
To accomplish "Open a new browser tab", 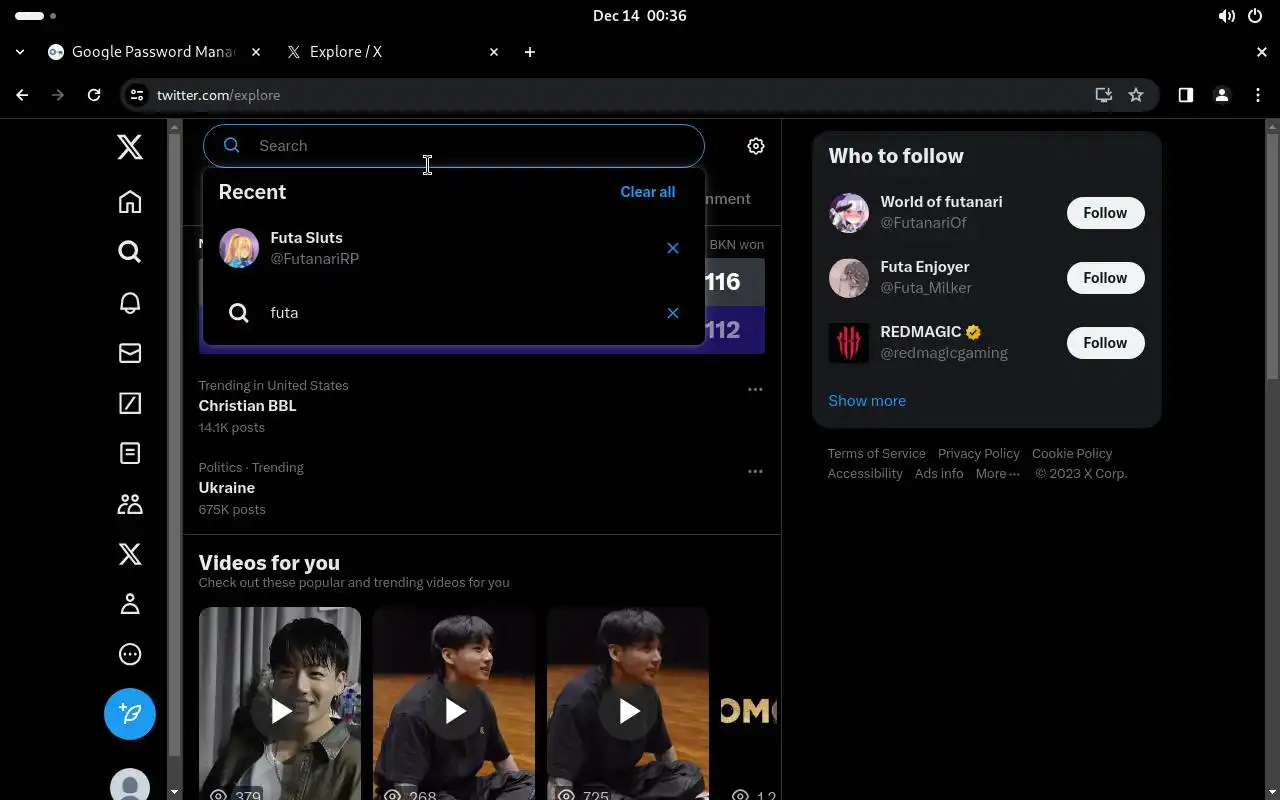I will pyautogui.click(x=530, y=52).
